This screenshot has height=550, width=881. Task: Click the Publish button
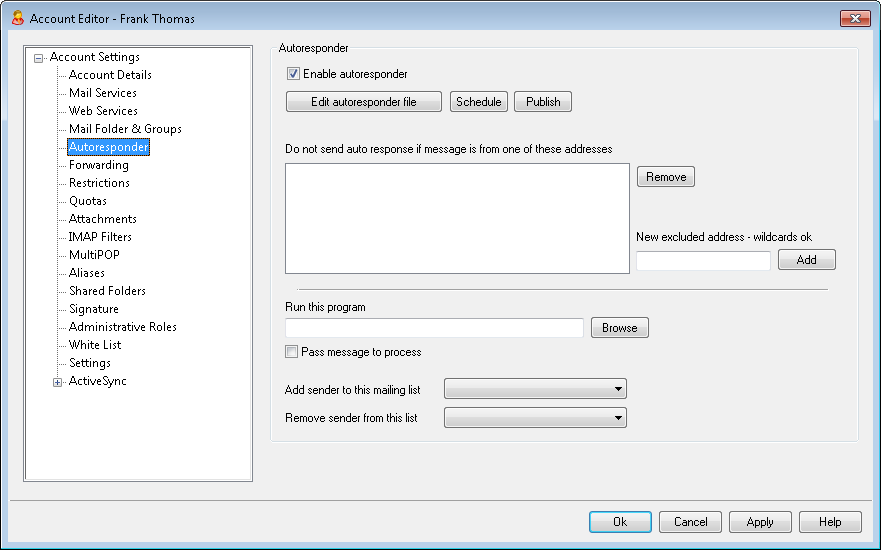[543, 102]
